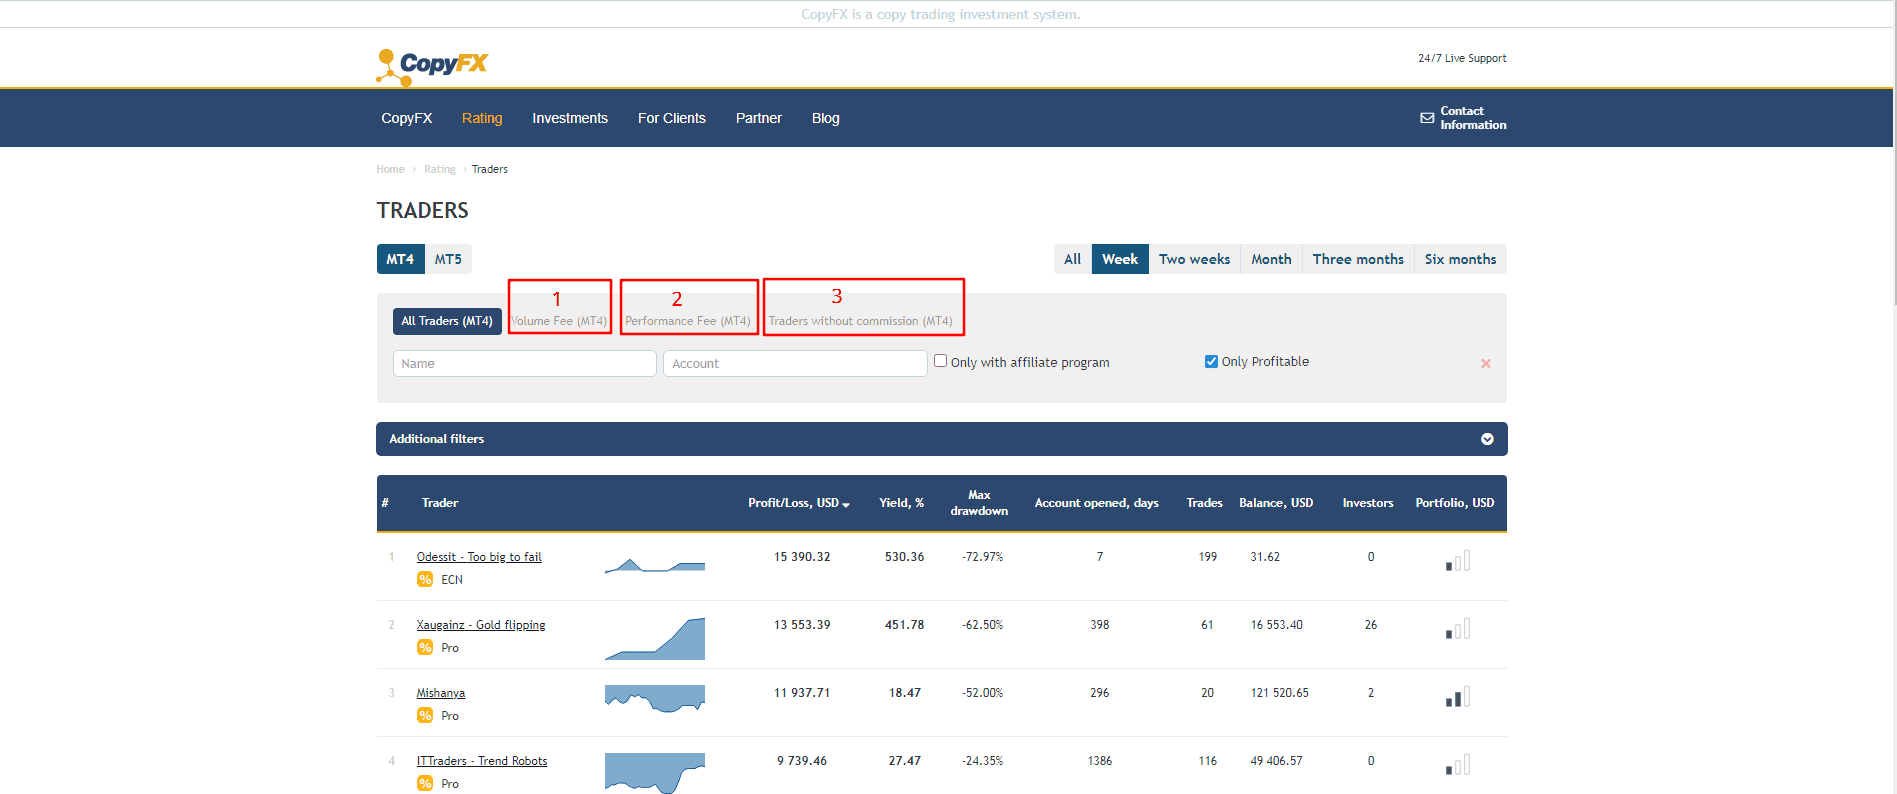This screenshot has width=1897, height=794.
Task: Sort table by Max drawdown column
Action: [979, 503]
